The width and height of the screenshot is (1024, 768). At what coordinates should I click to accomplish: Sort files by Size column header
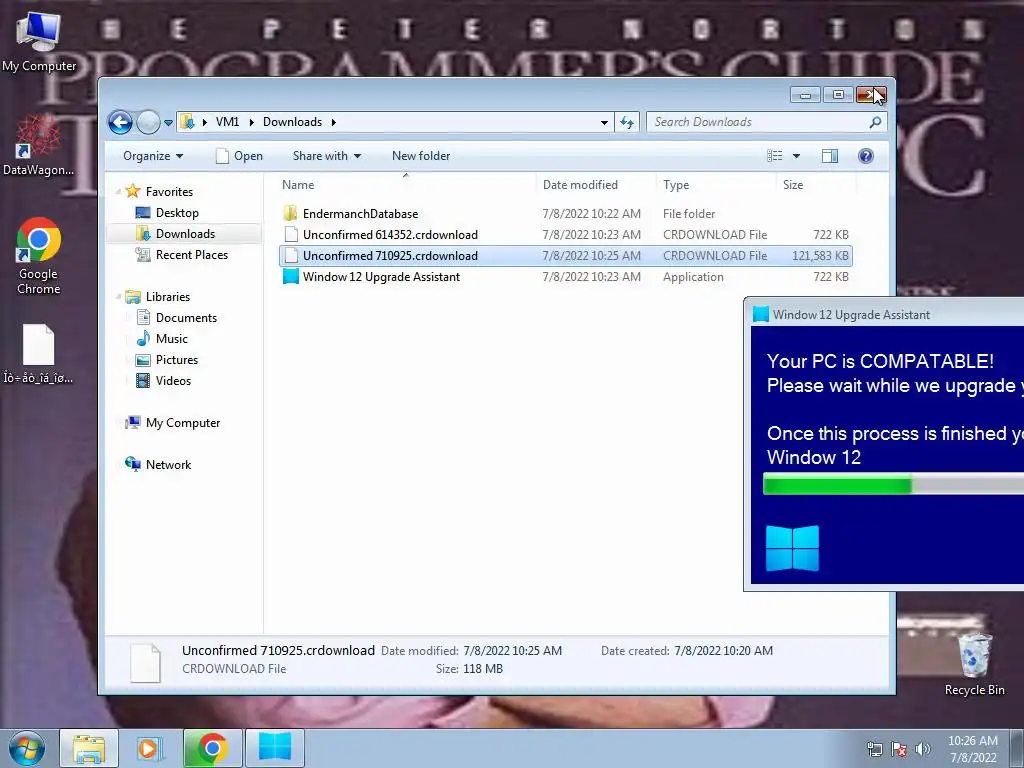point(816,185)
